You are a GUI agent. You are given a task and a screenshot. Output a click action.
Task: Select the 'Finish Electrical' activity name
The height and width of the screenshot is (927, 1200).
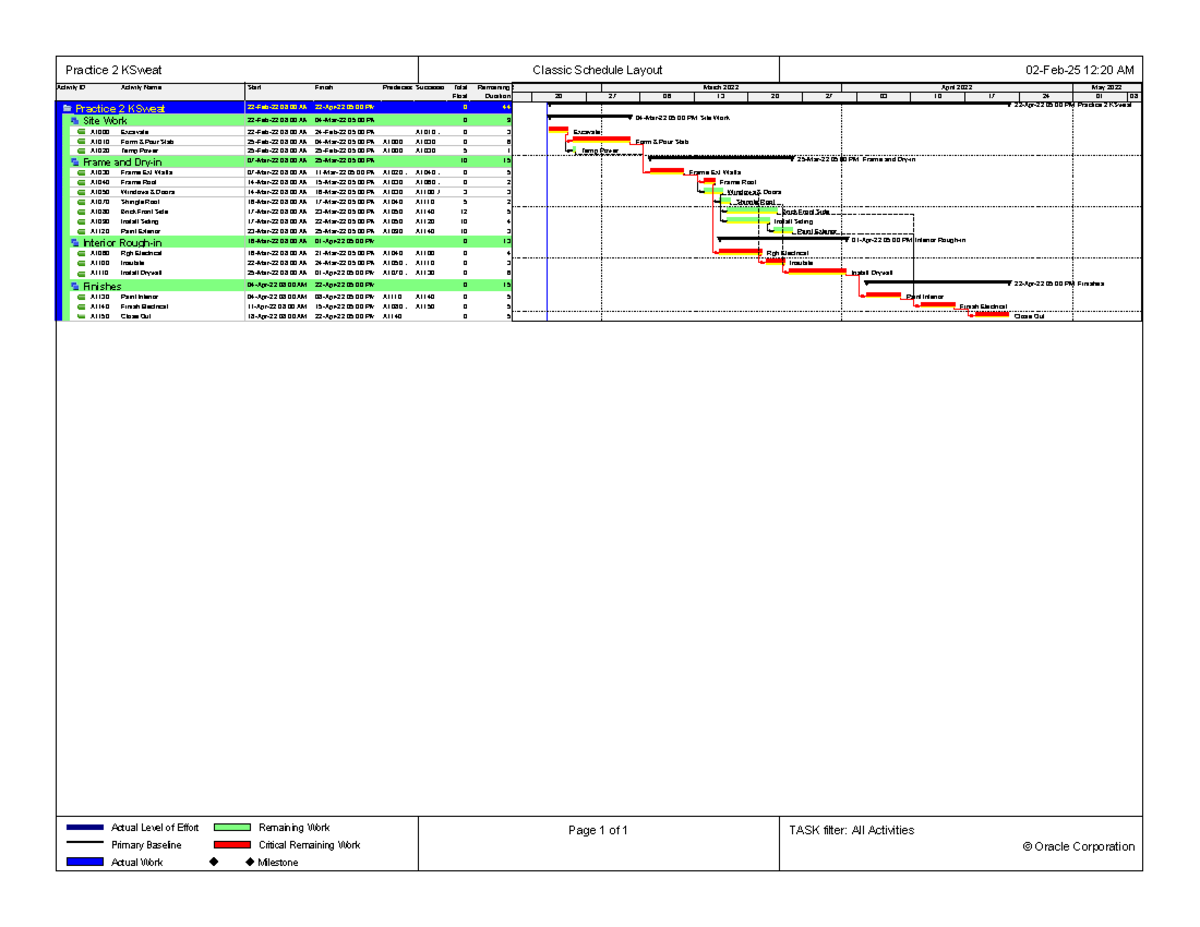click(145, 307)
